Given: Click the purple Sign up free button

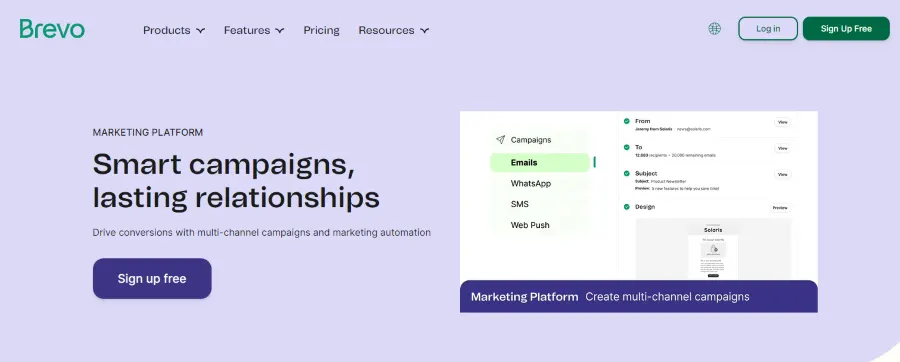Looking at the screenshot, I should pyautogui.click(x=152, y=279).
